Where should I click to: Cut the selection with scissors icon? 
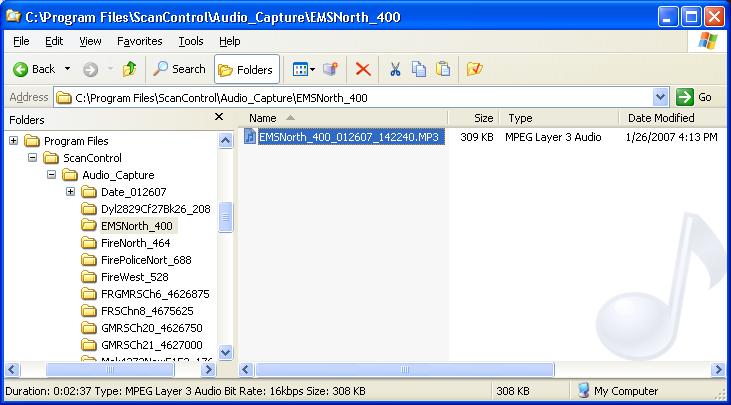pyautogui.click(x=395, y=69)
